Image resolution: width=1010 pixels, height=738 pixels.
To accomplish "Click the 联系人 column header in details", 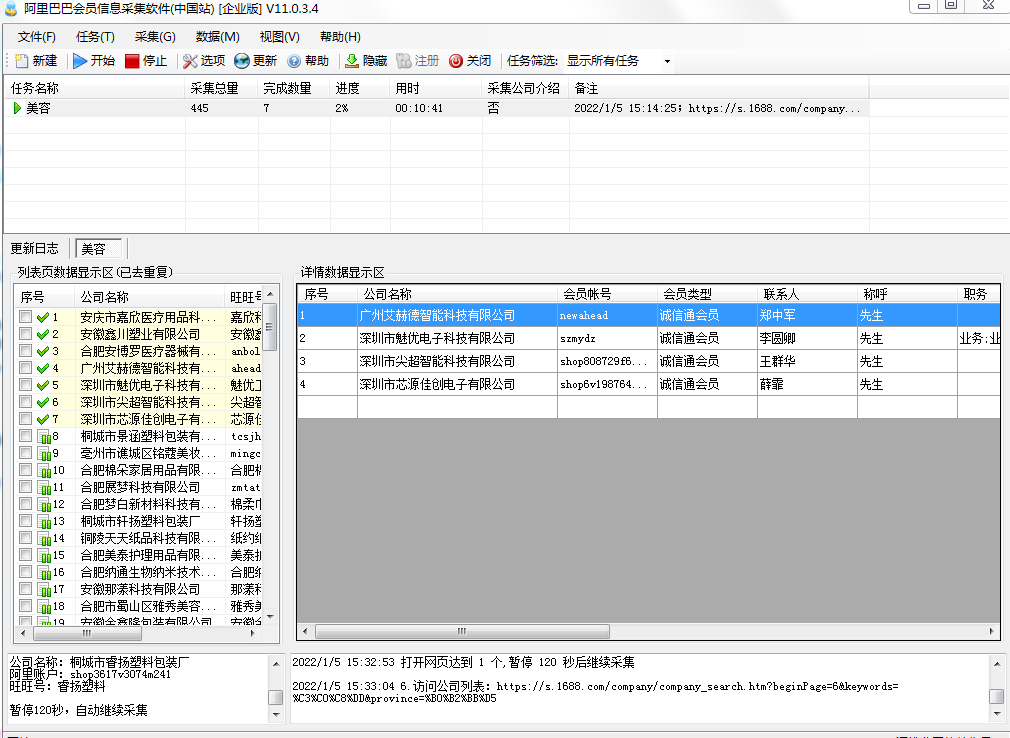I will click(x=806, y=294).
